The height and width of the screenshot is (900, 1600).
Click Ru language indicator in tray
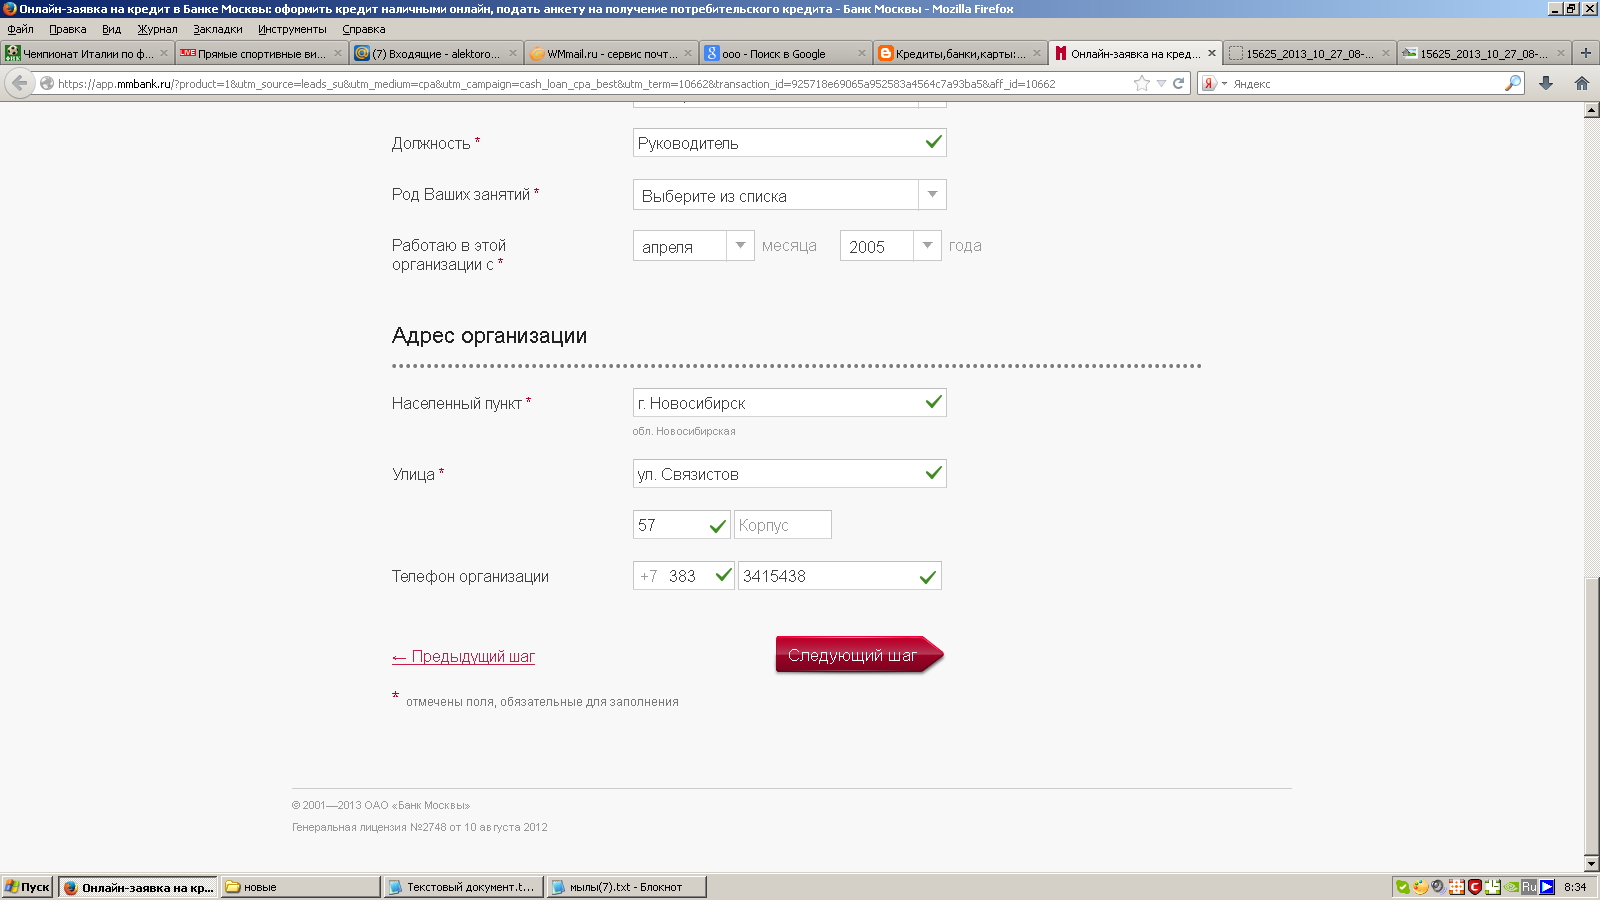[x=1529, y=887]
